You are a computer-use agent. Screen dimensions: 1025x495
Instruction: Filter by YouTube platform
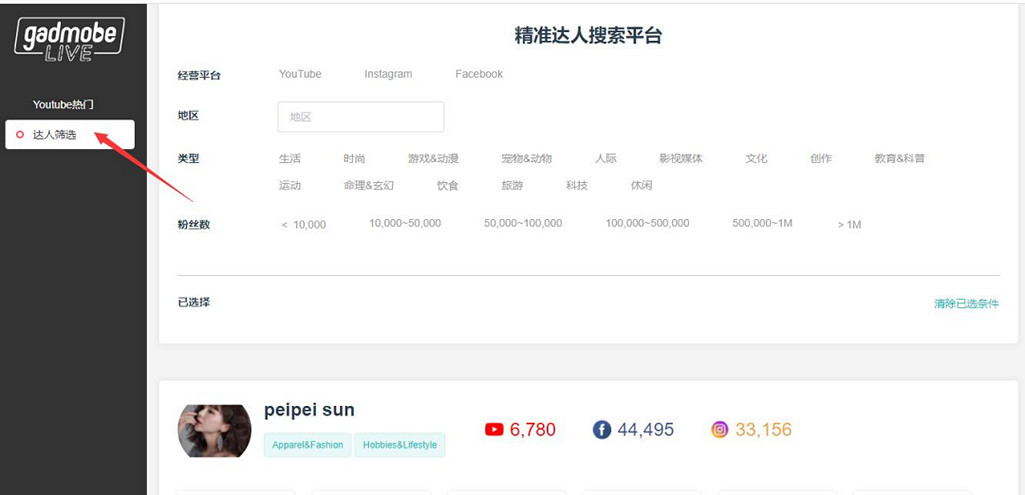(300, 74)
